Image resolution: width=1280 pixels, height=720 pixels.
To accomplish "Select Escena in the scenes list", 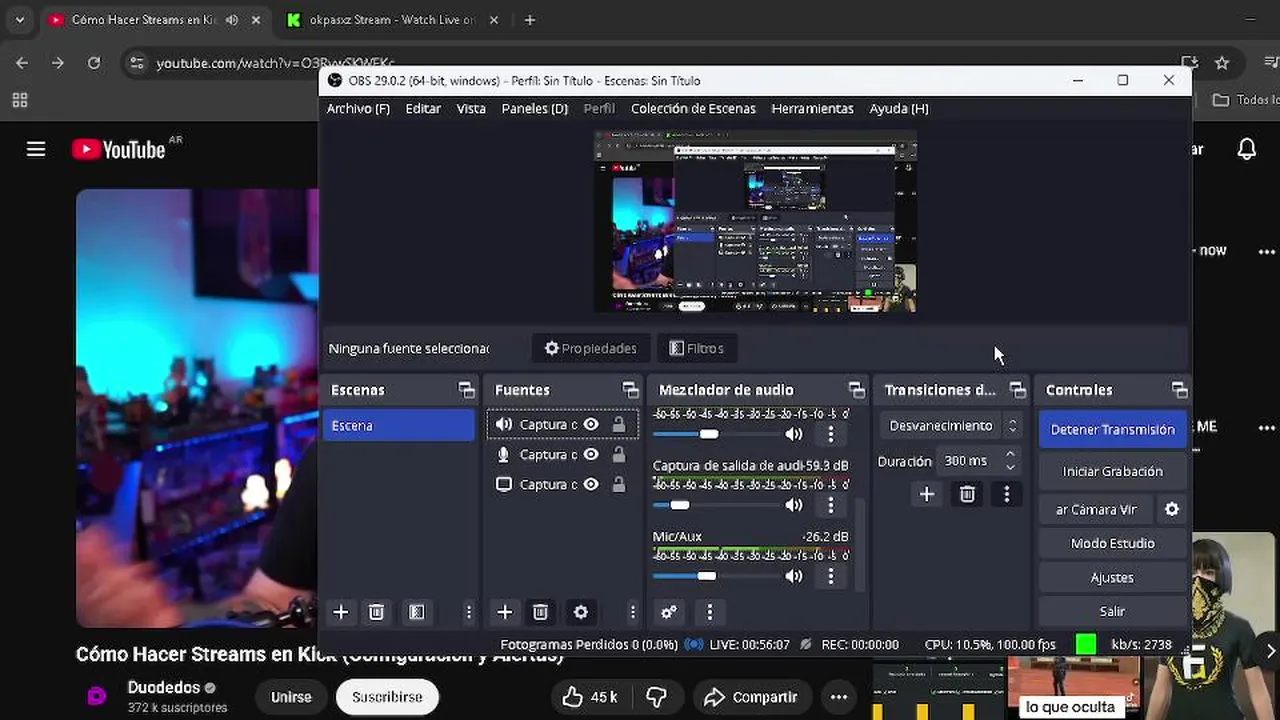I will (400, 425).
